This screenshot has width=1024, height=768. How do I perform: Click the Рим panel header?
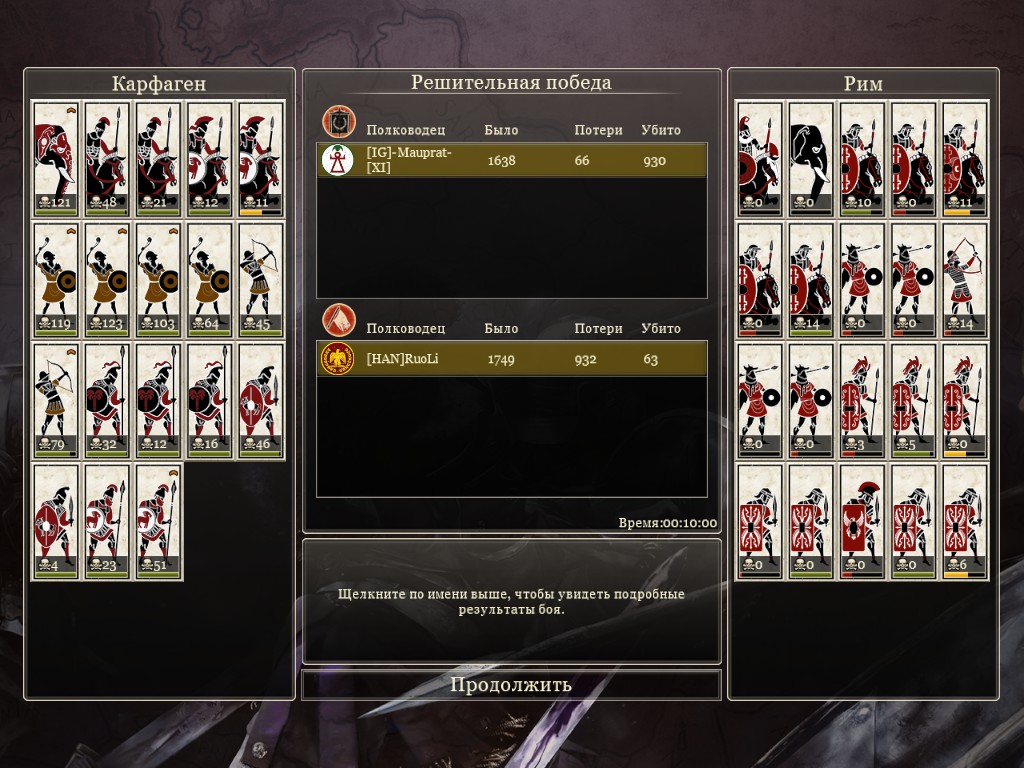[863, 84]
